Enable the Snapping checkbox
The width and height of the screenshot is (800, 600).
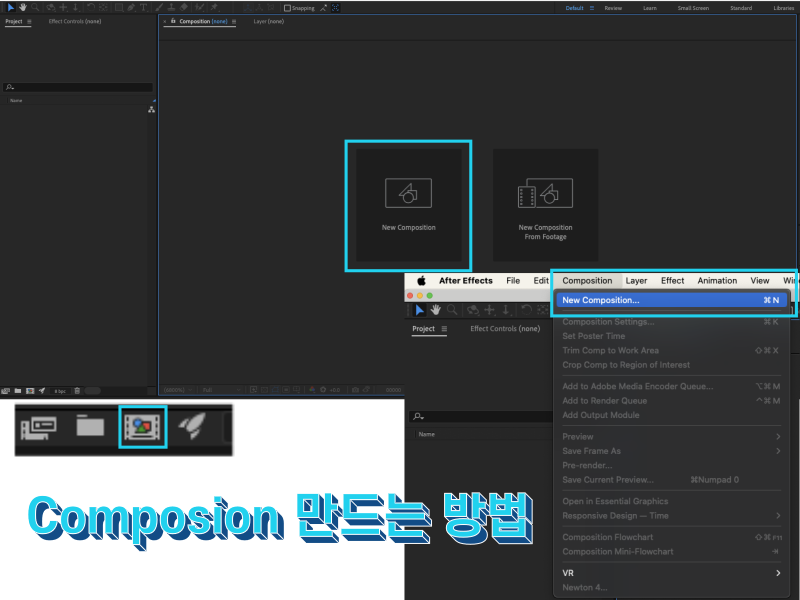point(287,8)
